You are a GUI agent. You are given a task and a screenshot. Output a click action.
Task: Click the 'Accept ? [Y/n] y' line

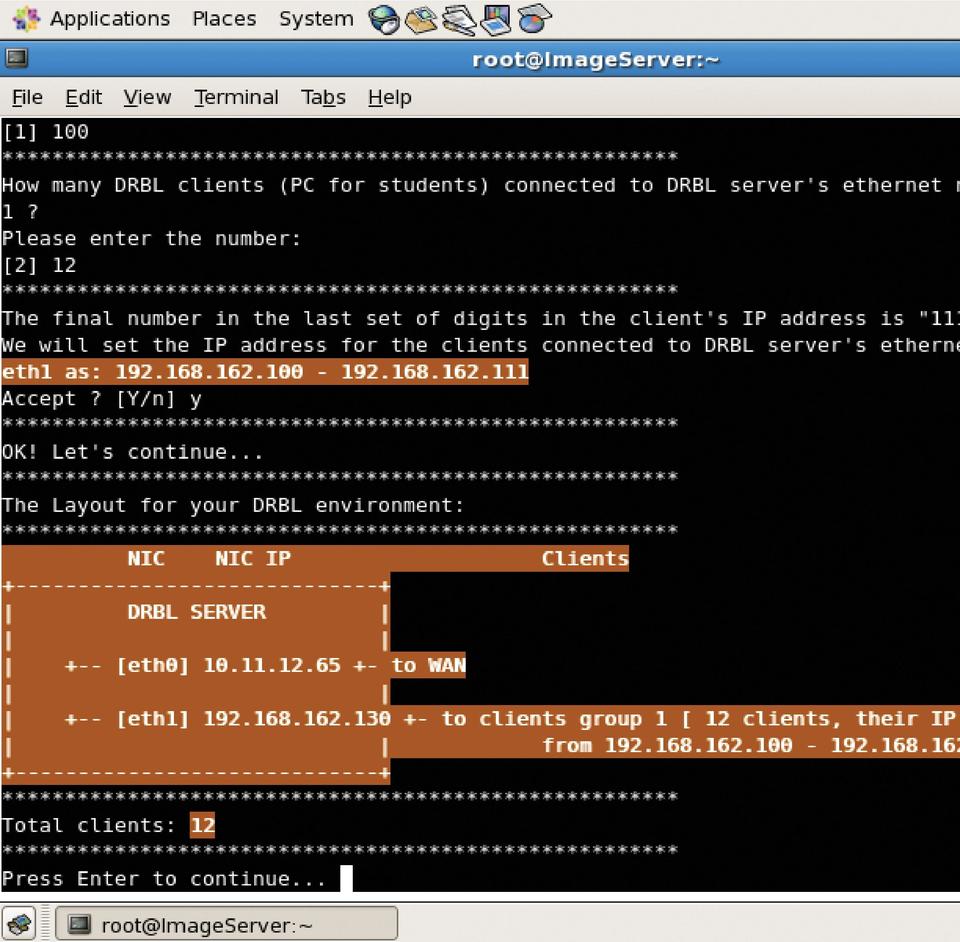point(102,398)
